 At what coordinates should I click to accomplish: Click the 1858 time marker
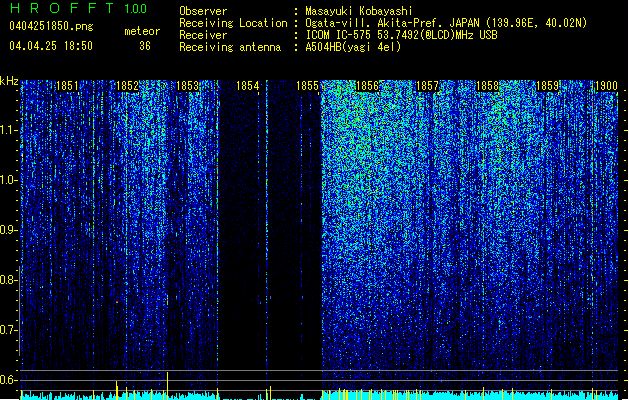click(487, 86)
